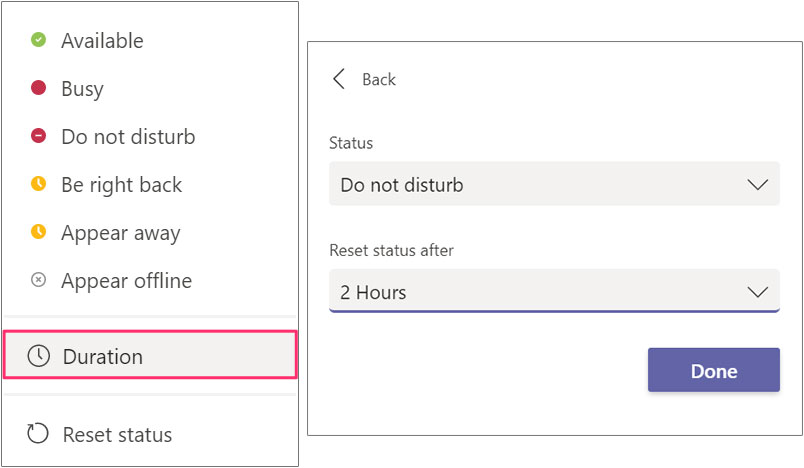Click the chevron on the Status combo box
The height and width of the screenshot is (468, 804).
[757, 184]
